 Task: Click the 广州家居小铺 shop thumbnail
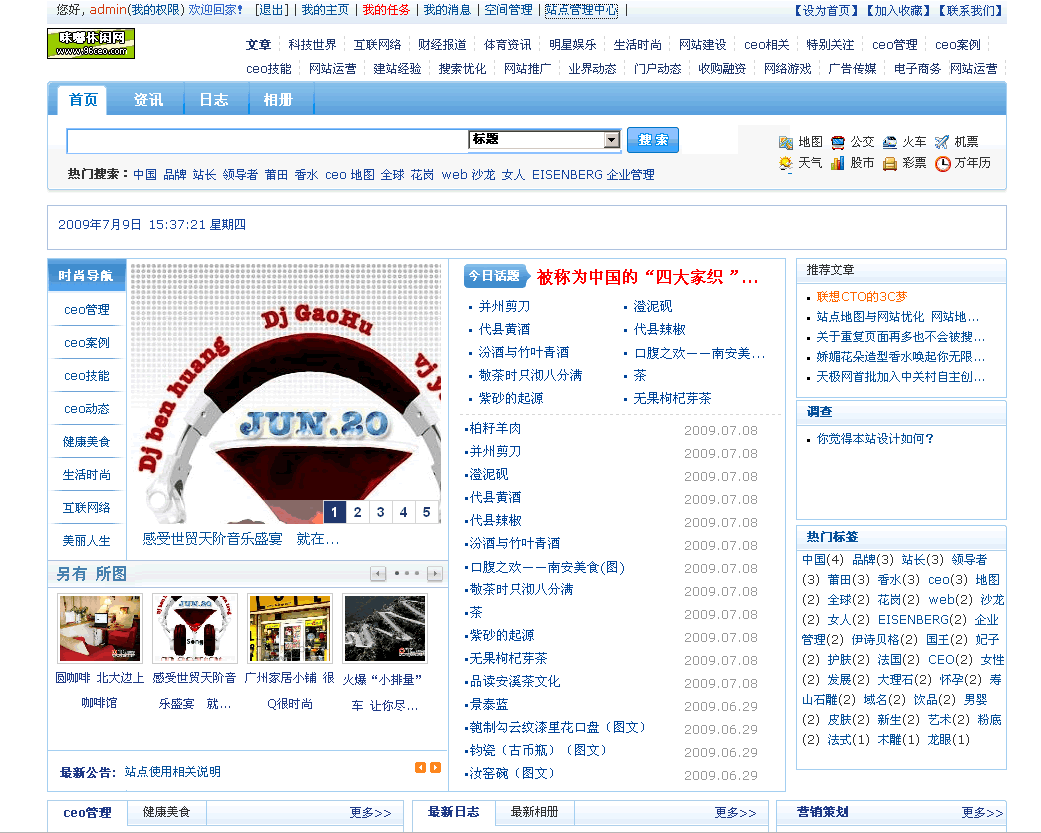[x=289, y=628]
